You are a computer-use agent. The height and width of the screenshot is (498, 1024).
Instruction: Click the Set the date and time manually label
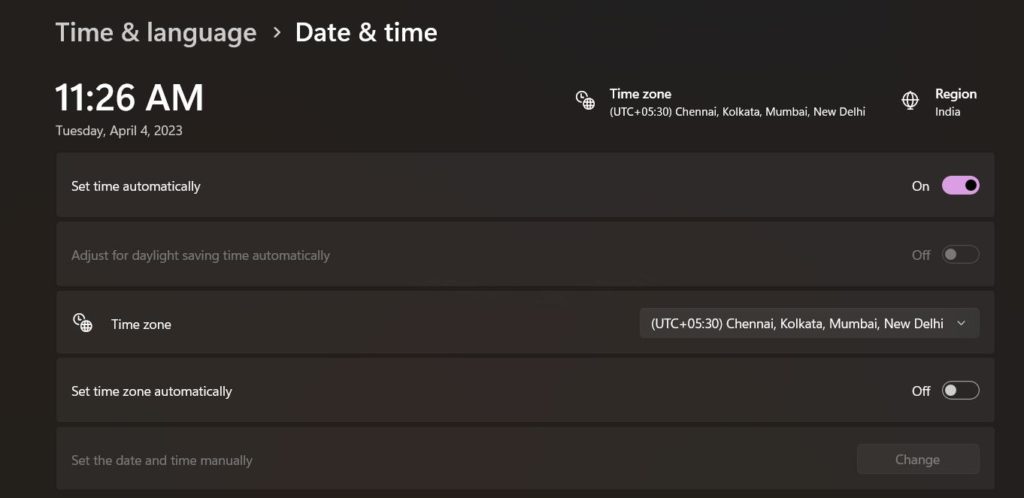pyautogui.click(x=162, y=461)
